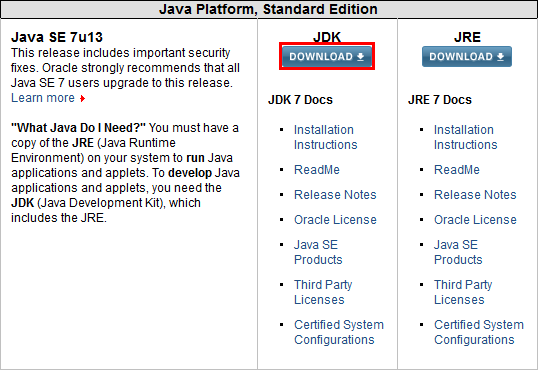Screen dimensions: 538x370
Task: Open JRE Certified System Configurations link
Action: tap(479, 332)
